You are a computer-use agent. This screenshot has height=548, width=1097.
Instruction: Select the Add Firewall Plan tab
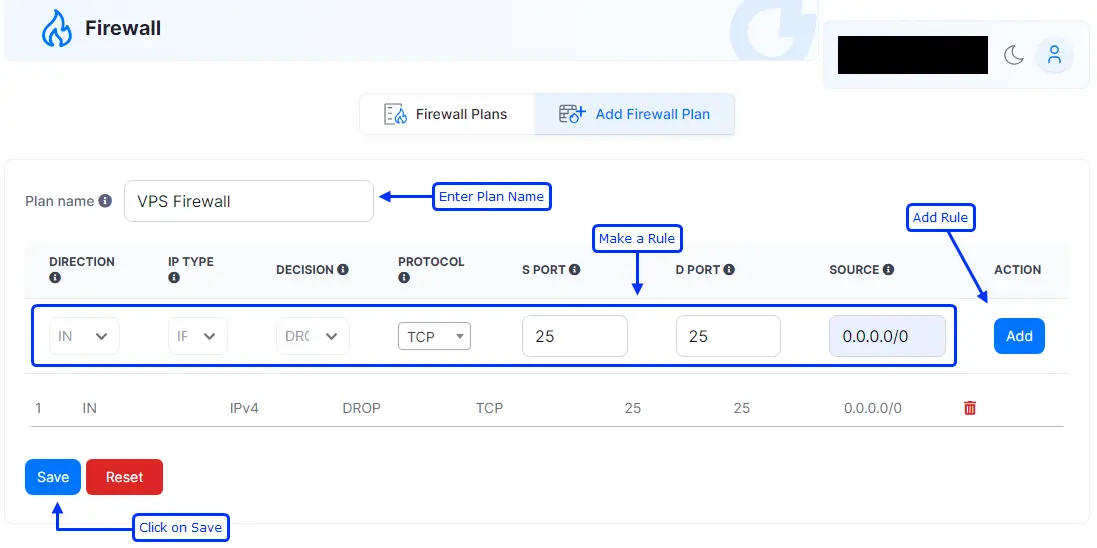pyautogui.click(x=635, y=114)
